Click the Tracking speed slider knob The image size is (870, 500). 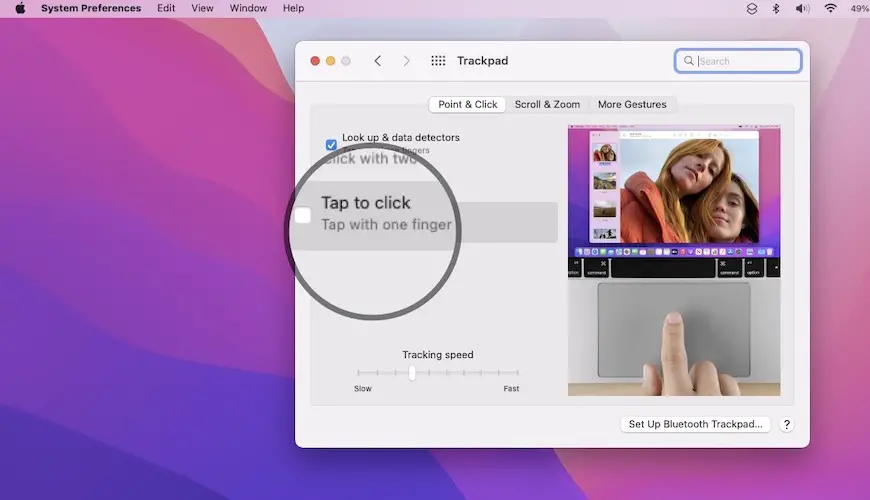click(411, 373)
